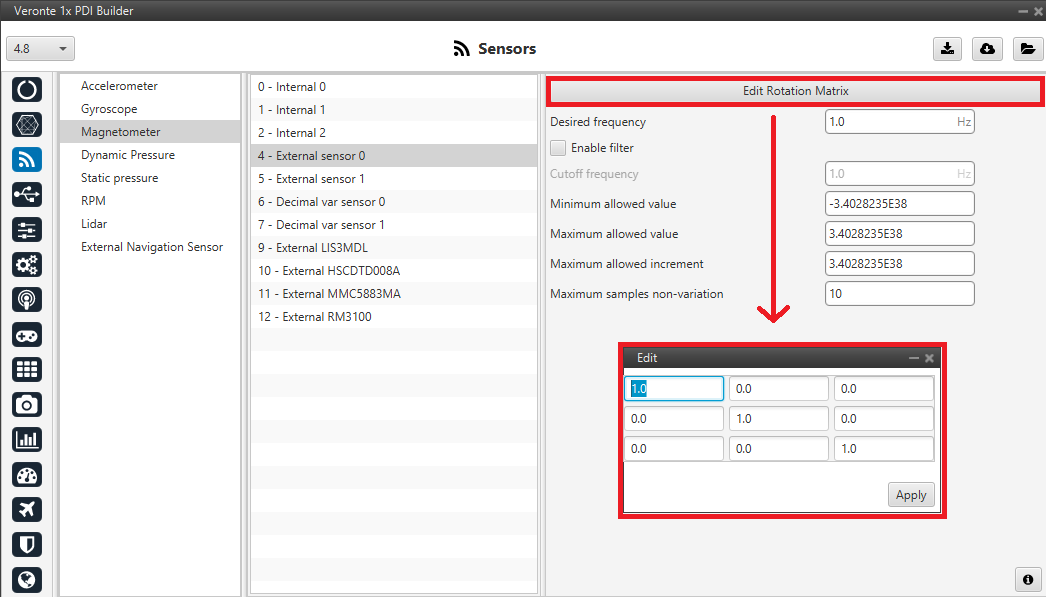The image size is (1046, 597).
Task: Click the Minimum allowed value field
Action: [899, 203]
